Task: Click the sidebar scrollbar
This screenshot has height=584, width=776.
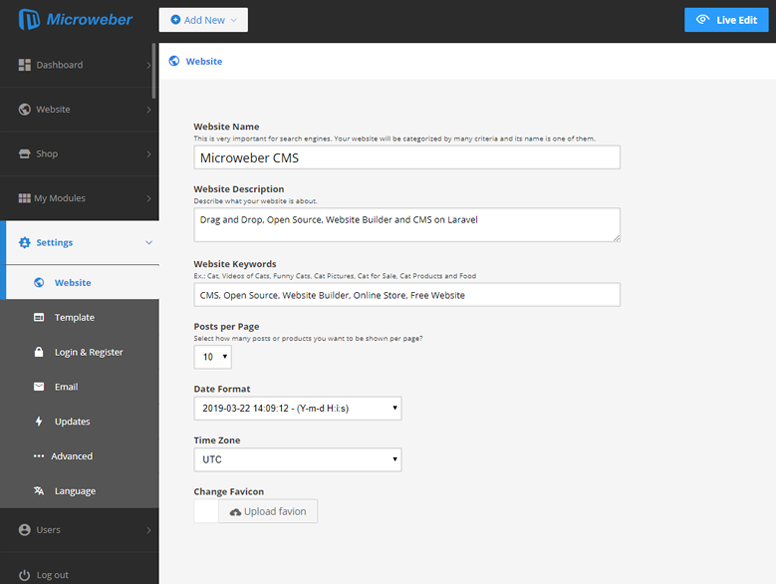Action: [154, 71]
